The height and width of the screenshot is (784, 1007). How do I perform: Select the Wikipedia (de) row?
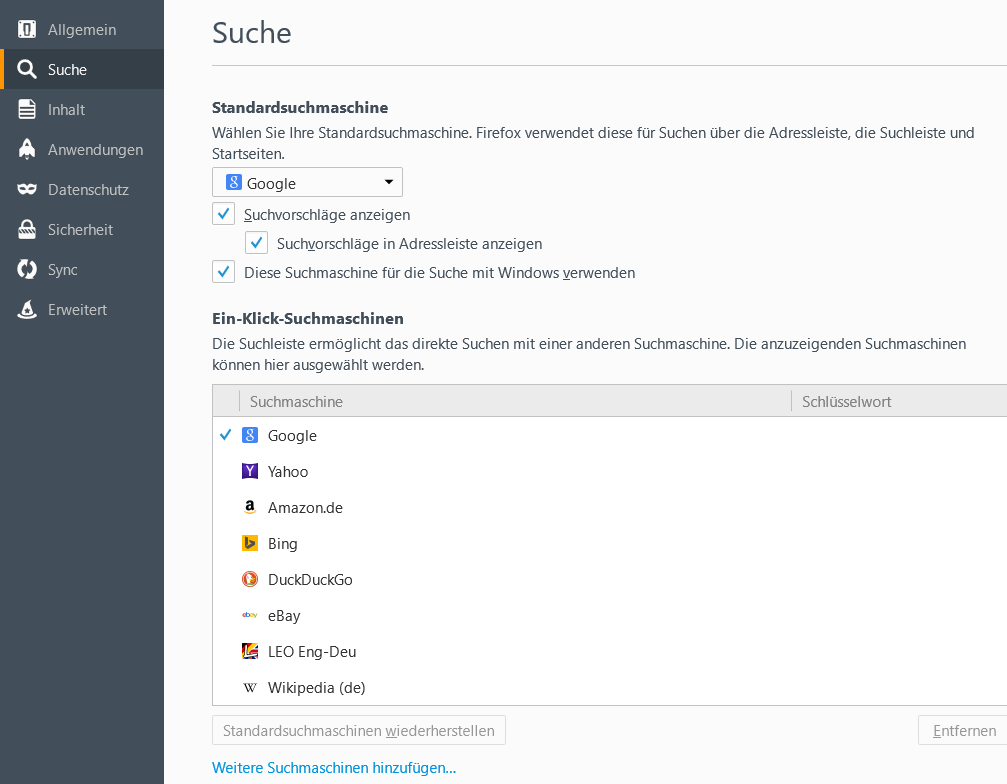click(x=316, y=688)
